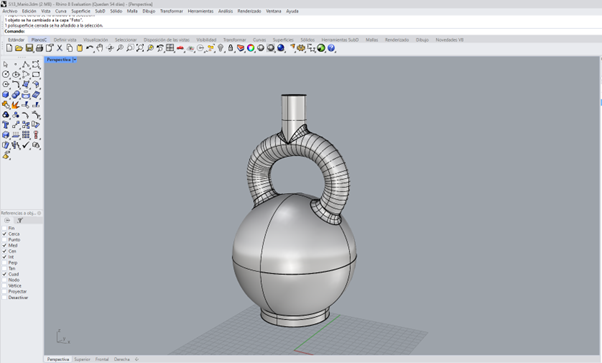This screenshot has width=602, height=363.
Task: Open the Layers panel icon
Action: click(241, 48)
